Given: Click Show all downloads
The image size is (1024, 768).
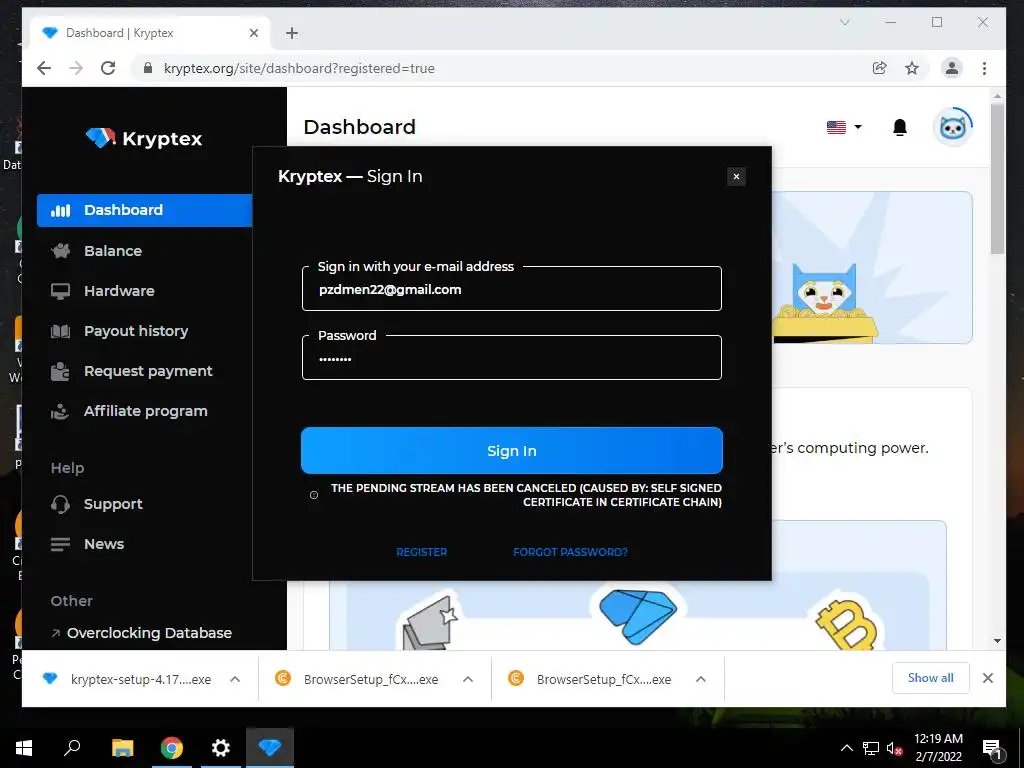Looking at the screenshot, I should pos(931,678).
